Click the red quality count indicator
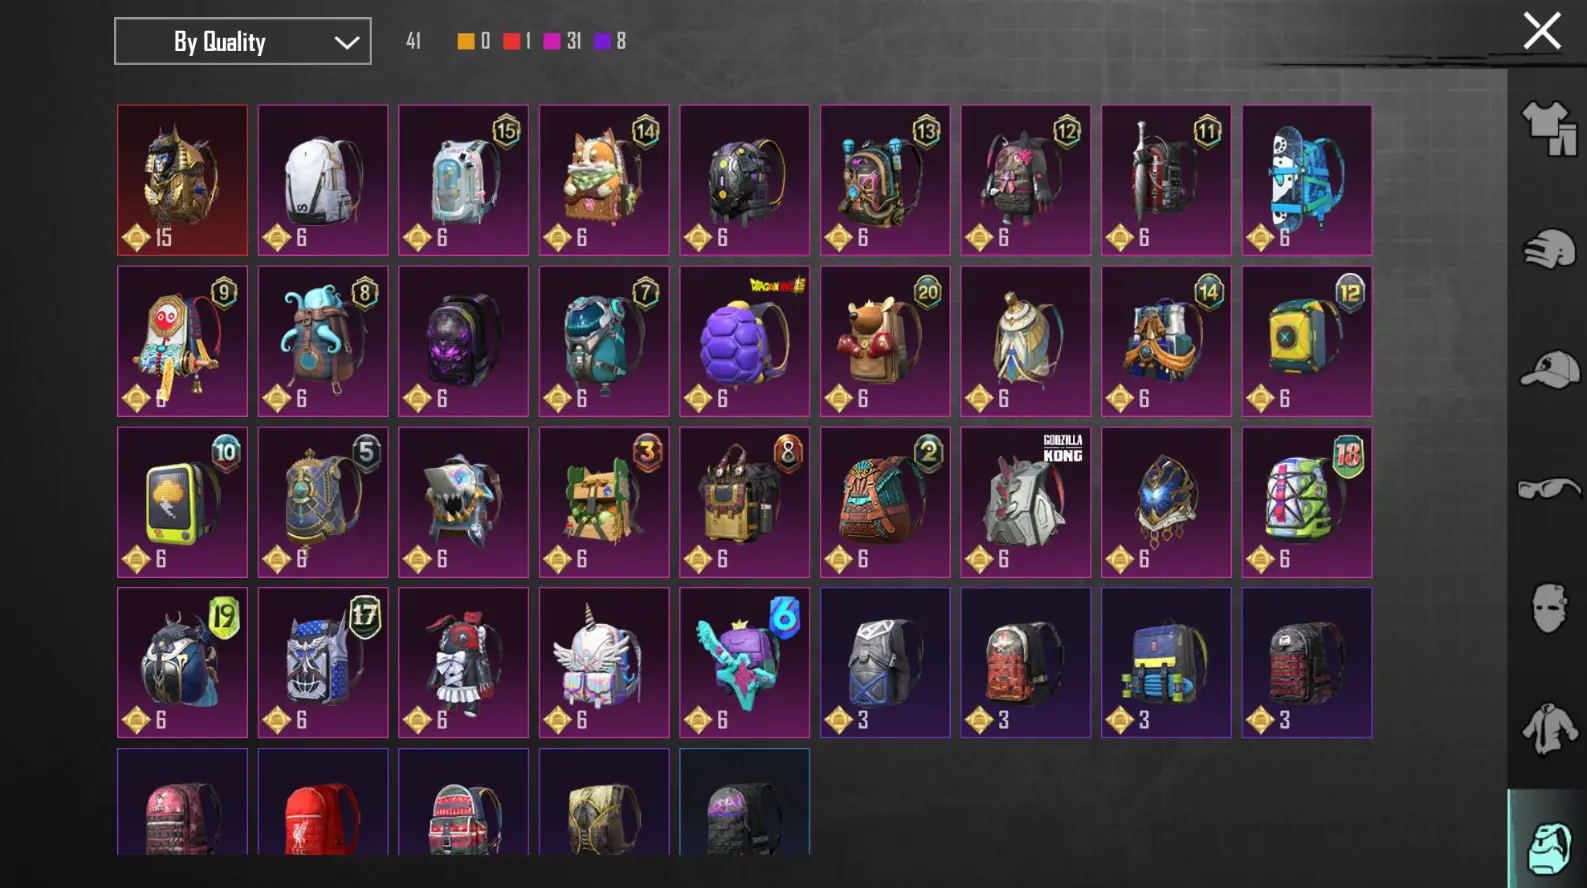Screen dimensions: 1587x888 pos(517,41)
